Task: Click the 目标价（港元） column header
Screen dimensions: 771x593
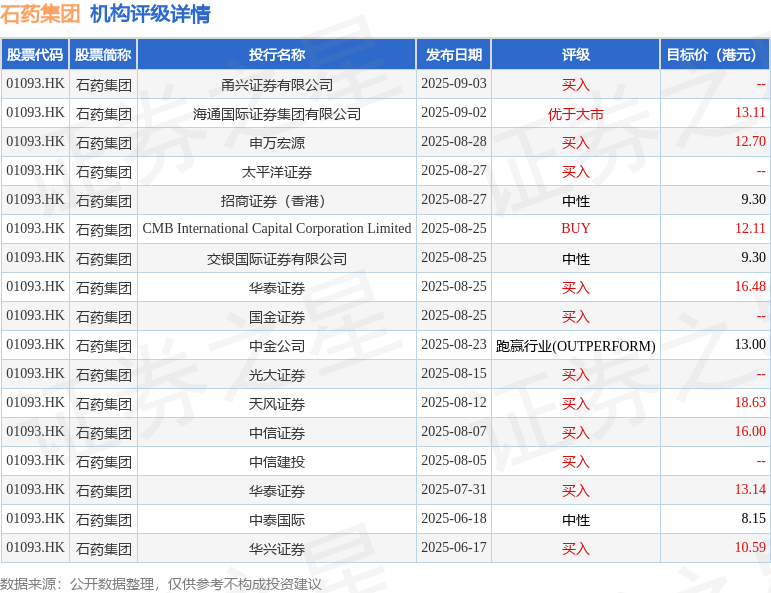Action: tap(715, 54)
